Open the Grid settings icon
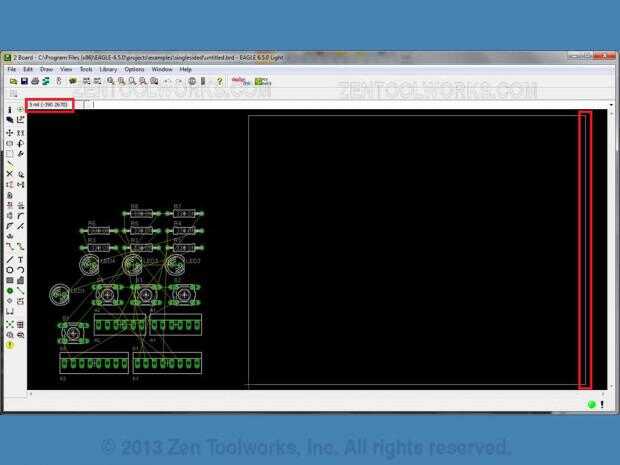Viewport: 620px width, 465px height. [x=13, y=94]
